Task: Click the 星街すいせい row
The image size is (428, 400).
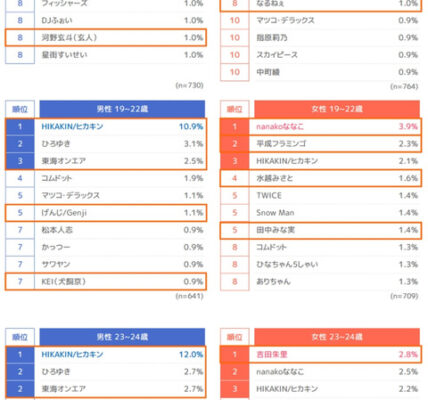Action: pos(106,55)
